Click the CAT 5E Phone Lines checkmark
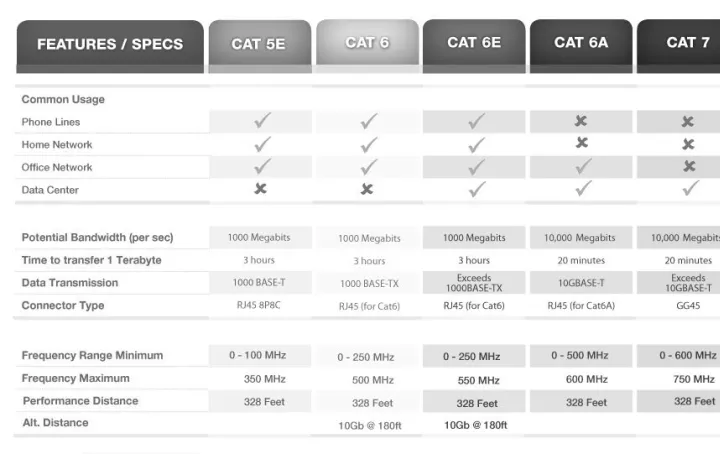Image resolution: width=720 pixels, height=454 pixels. 262,121
